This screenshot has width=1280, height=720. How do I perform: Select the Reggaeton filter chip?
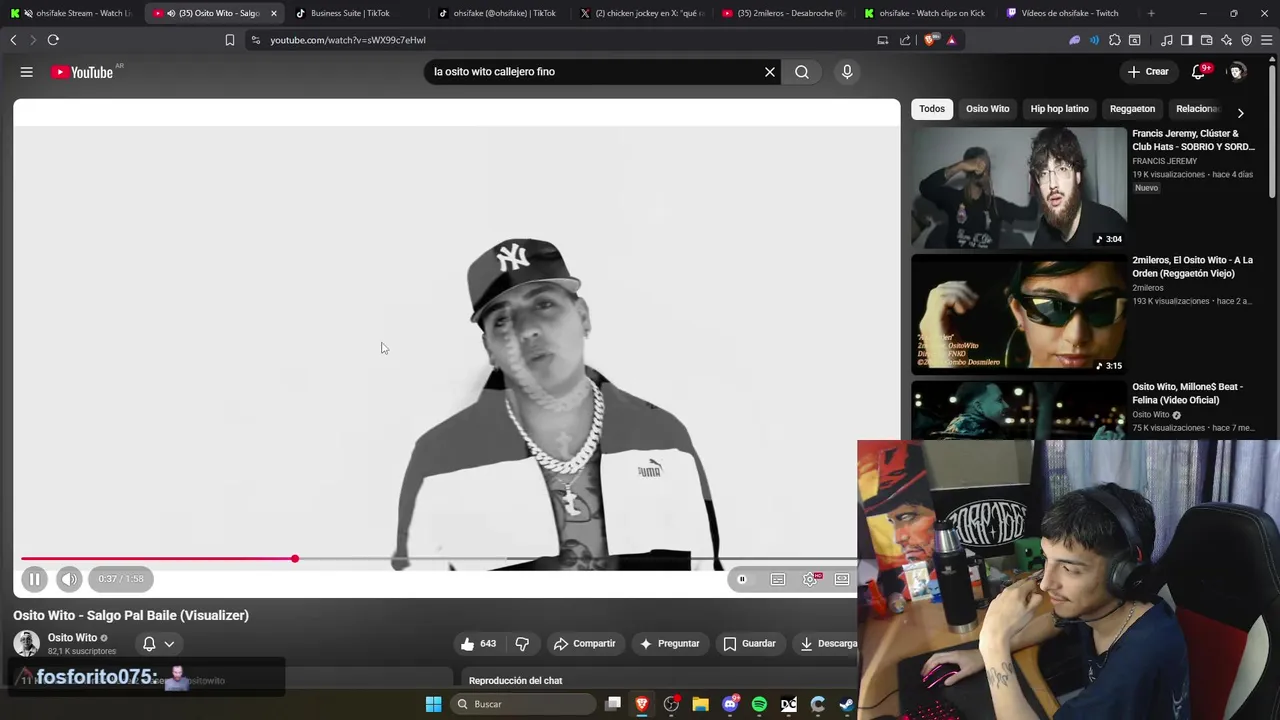[1132, 109]
